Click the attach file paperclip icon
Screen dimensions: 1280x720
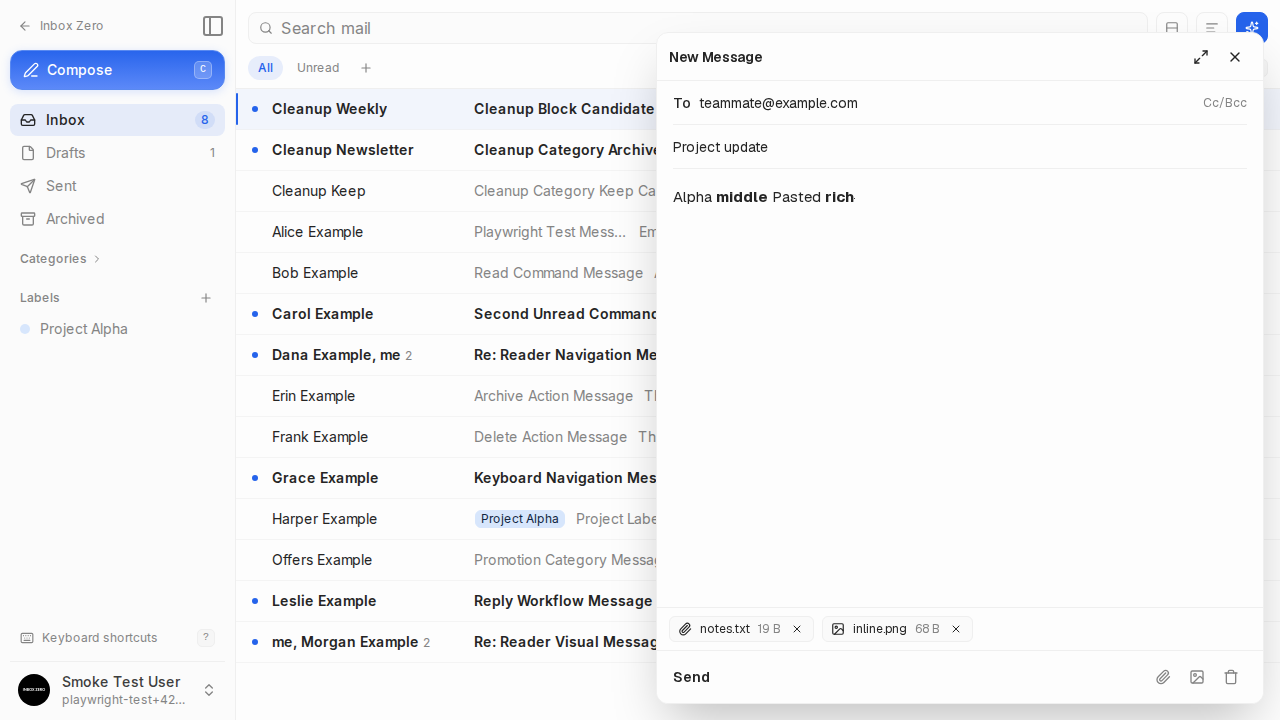pos(1163,677)
